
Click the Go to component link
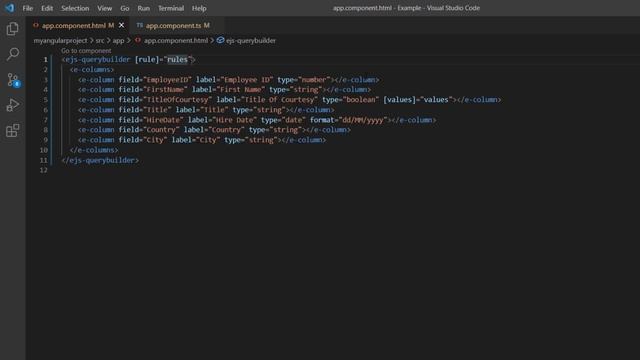86,51
